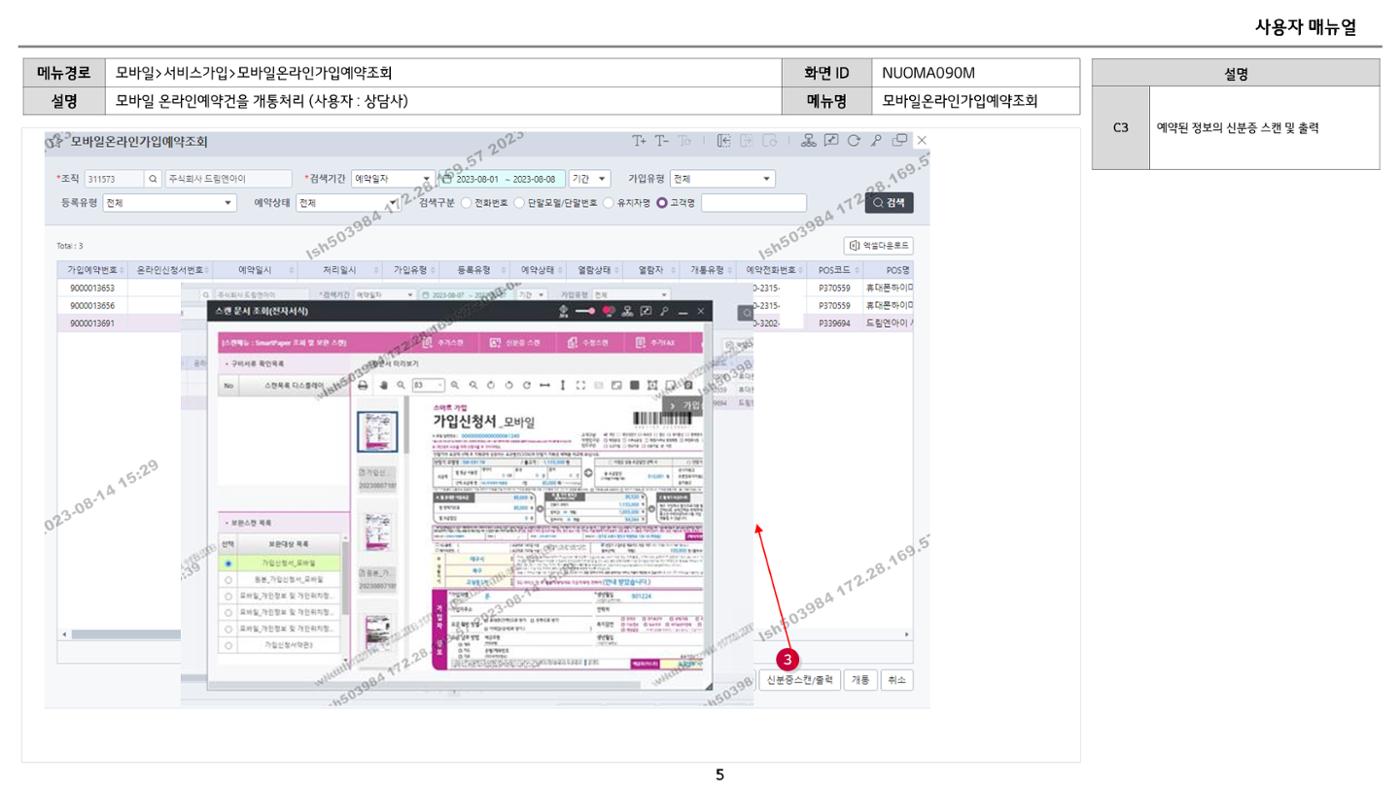Open the 검색기간 예약일자 dropdown
This screenshot has height=788, width=1400.
pyautogui.click(x=393, y=179)
